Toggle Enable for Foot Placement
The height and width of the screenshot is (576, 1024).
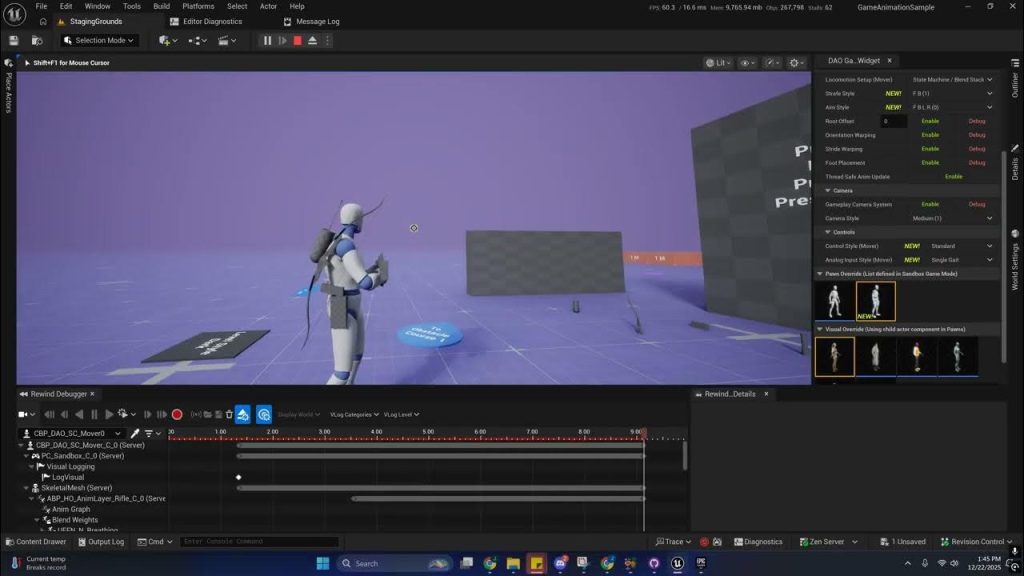930,163
